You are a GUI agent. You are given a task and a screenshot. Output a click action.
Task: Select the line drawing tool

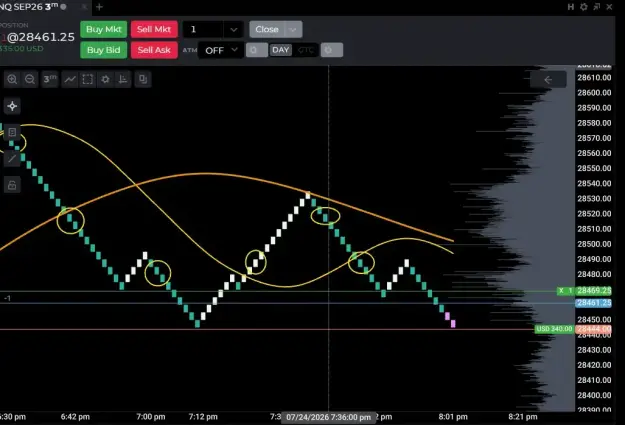click(12, 159)
